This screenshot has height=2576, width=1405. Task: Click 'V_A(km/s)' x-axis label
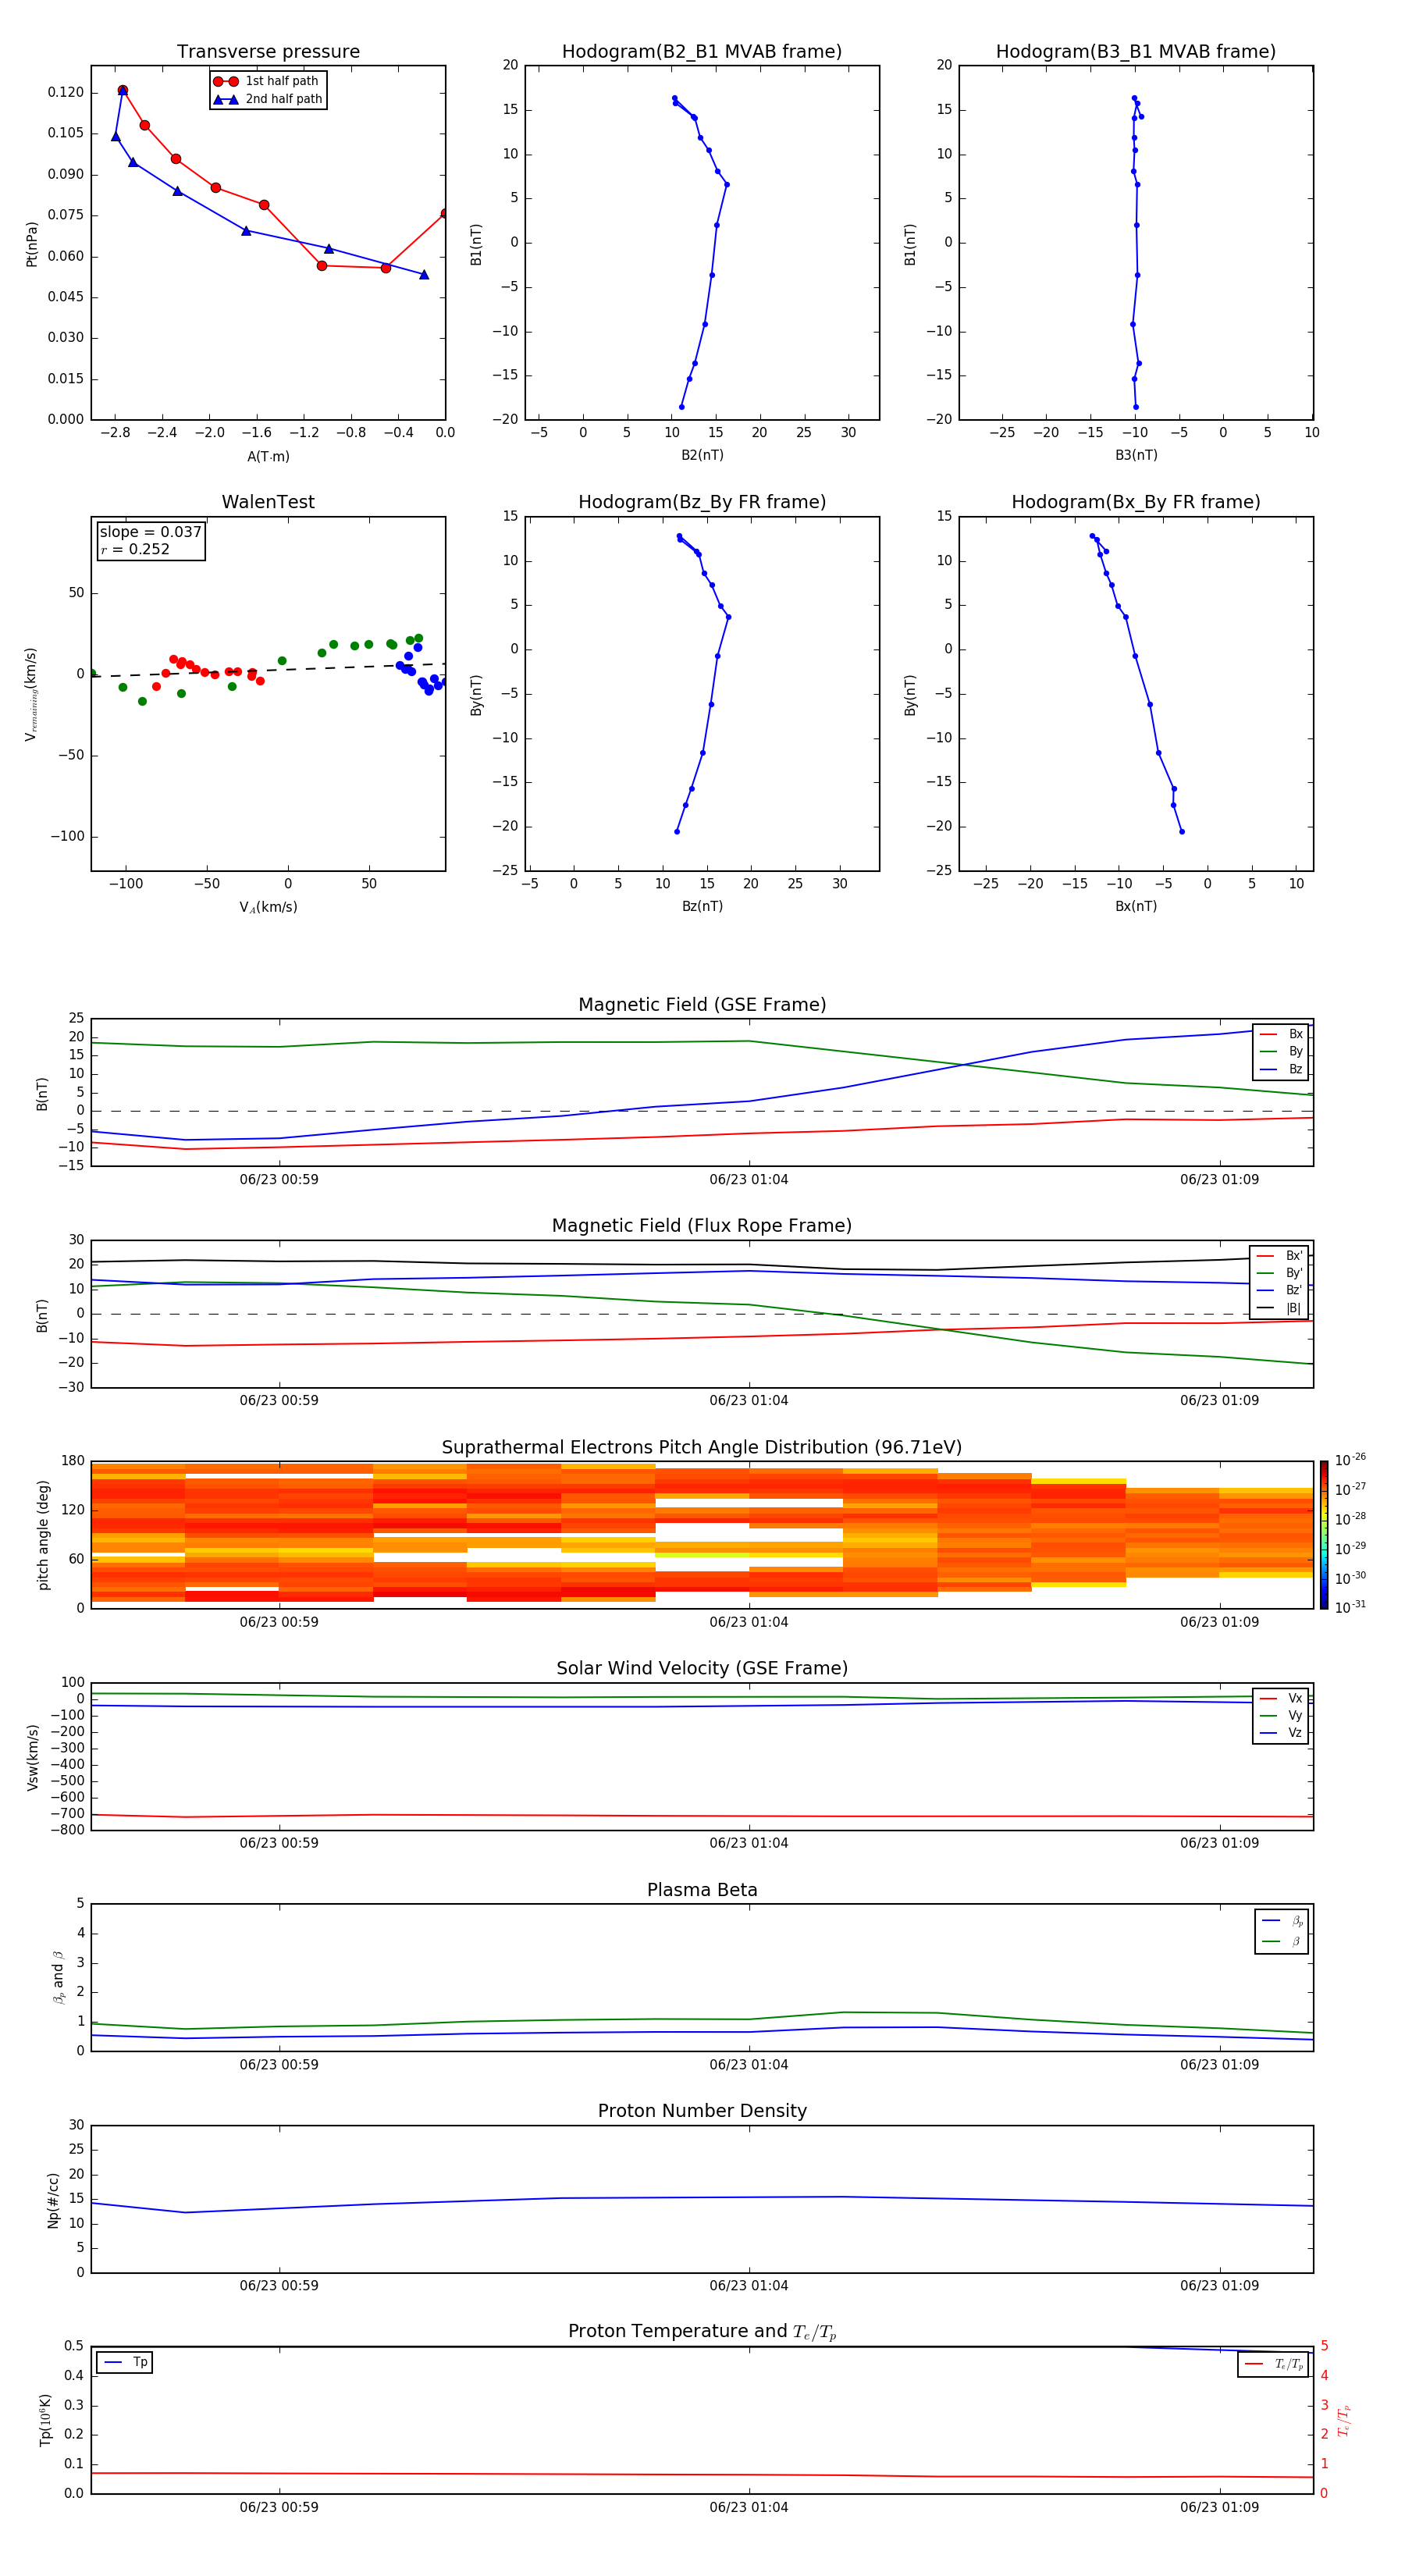pyautogui.click(x=268, y=908)
